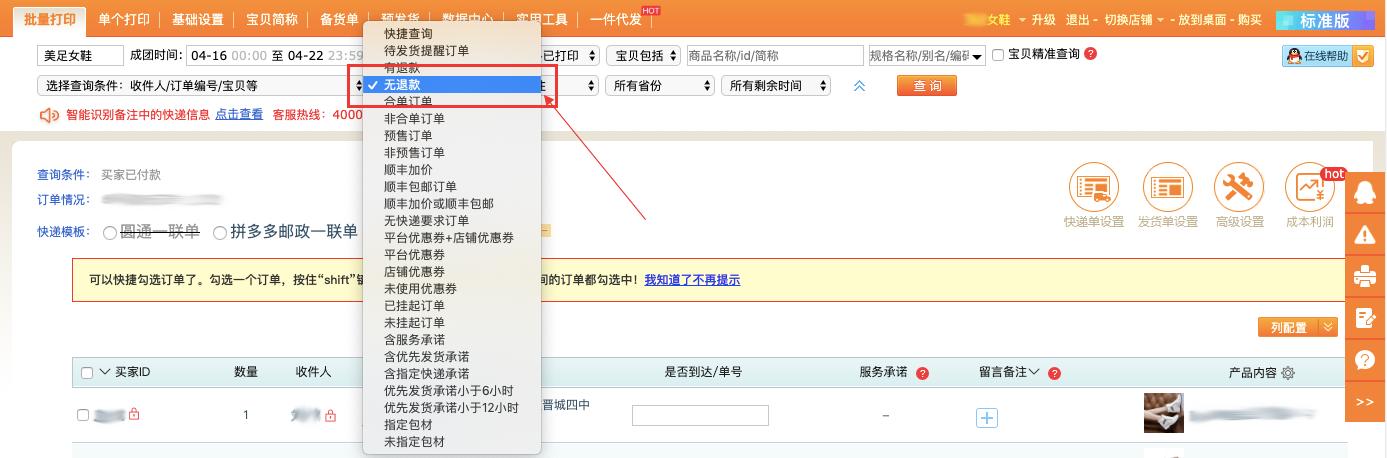Image resolution: width=1387 pixels, height=458 pixels.
Task: Click the red help icon beside 留言备注
Action: point(1054,373)
